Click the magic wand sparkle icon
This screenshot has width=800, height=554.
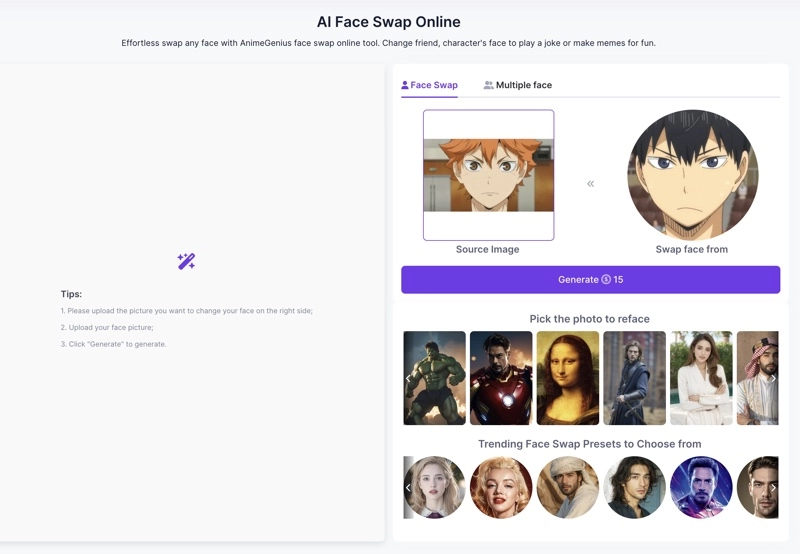[x=186, y=261]
